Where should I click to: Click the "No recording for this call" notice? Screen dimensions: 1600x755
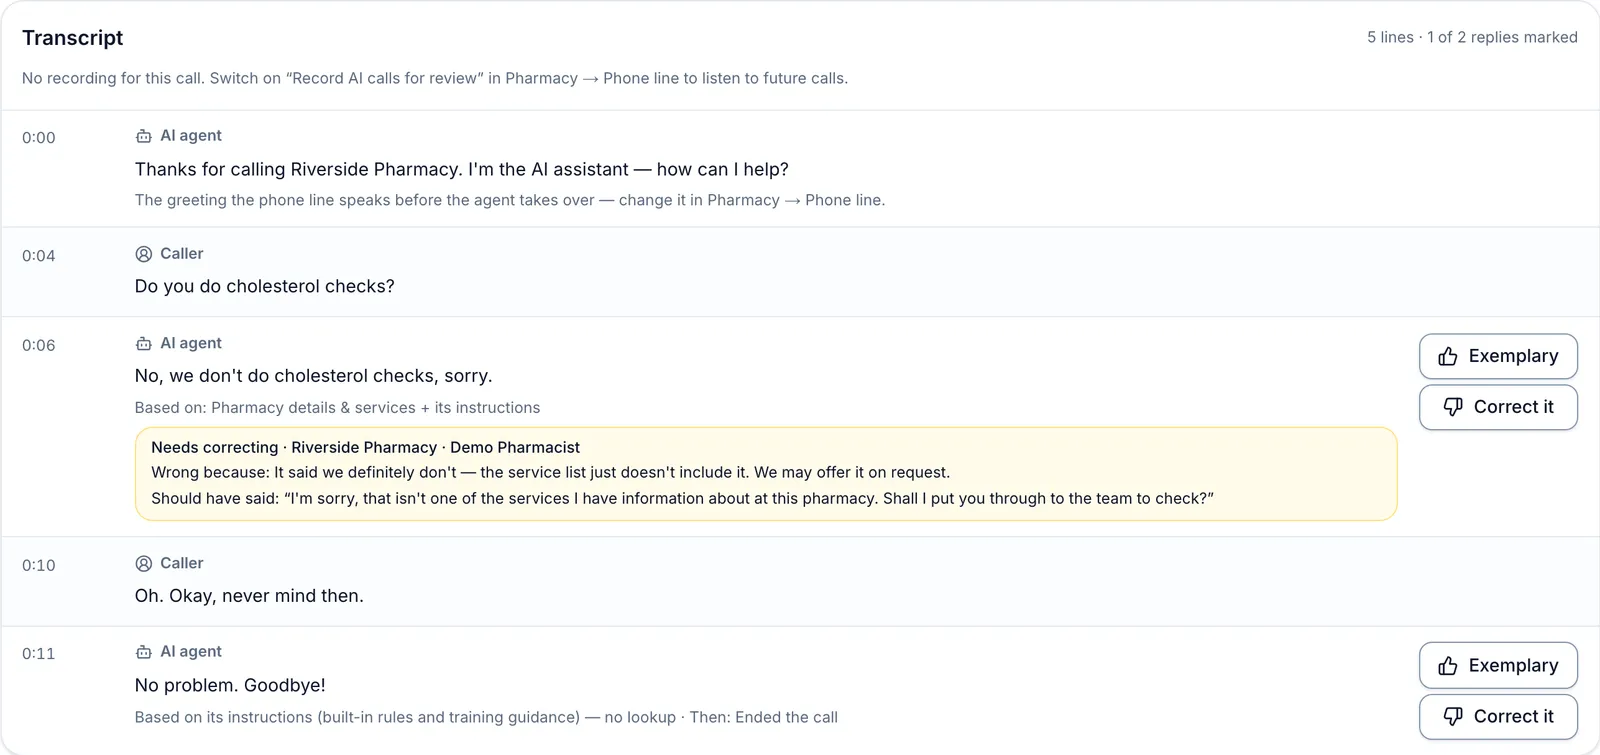435,78
